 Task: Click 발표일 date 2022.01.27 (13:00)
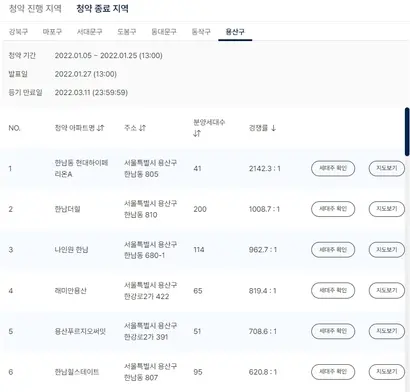(x=86, y=74)
